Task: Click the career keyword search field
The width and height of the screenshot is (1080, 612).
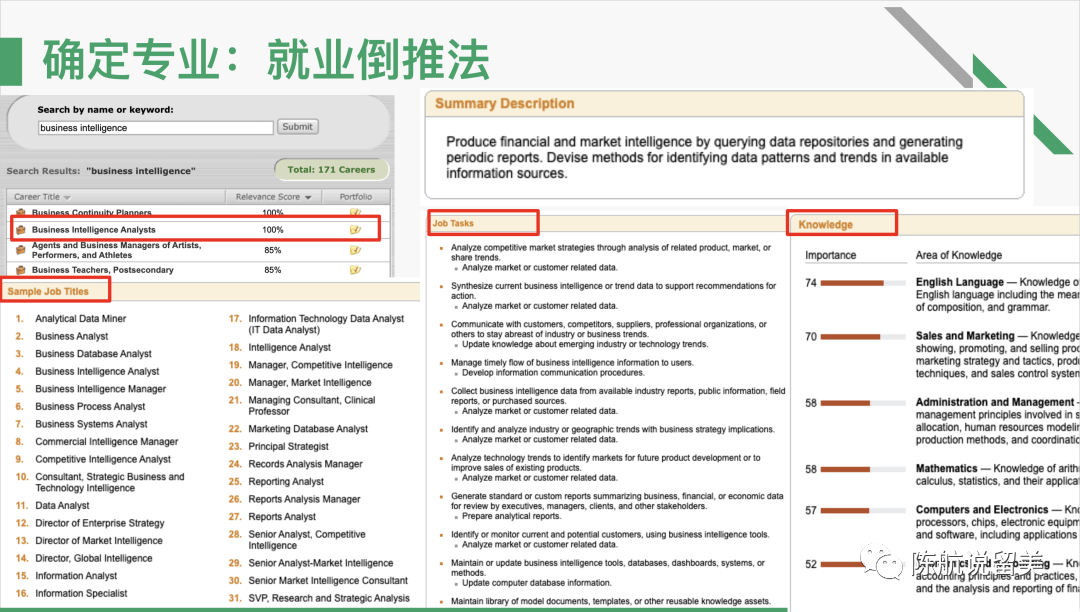Action: tap(155, 128)
